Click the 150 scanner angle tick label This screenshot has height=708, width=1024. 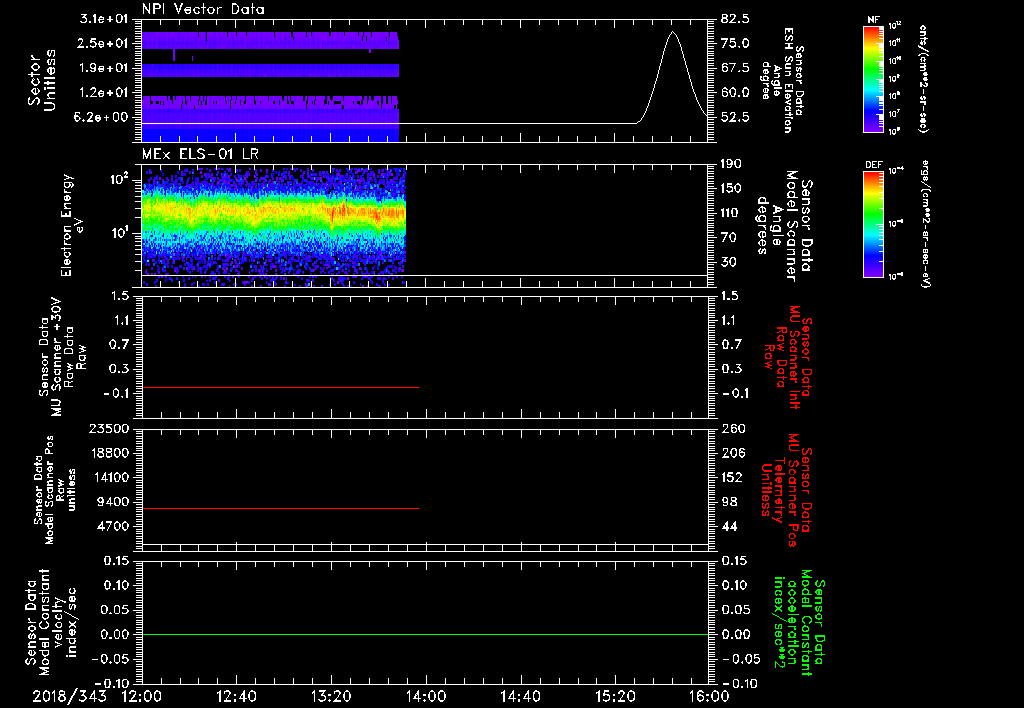[x=732, y=188]
